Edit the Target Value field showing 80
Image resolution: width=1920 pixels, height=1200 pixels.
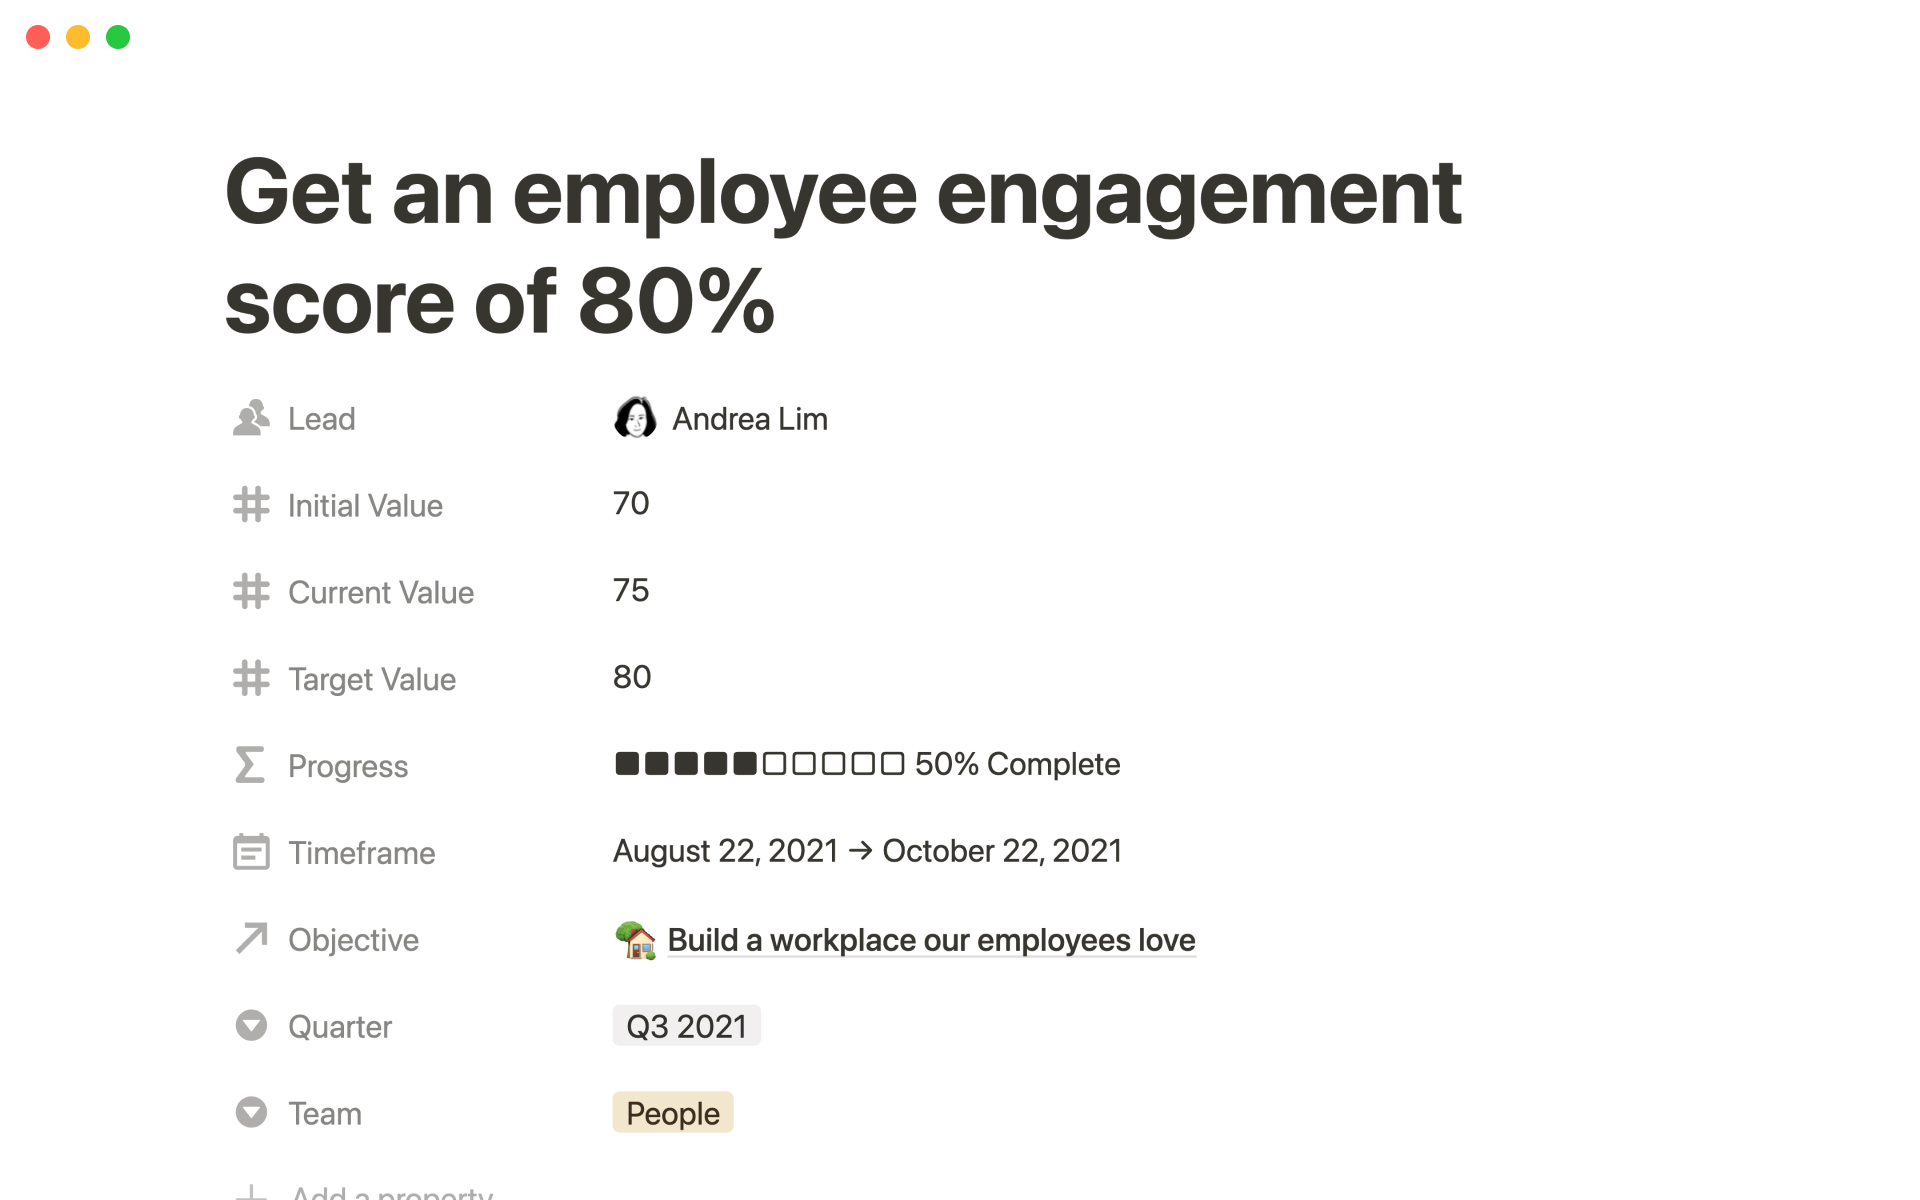(x=632, y=677)
